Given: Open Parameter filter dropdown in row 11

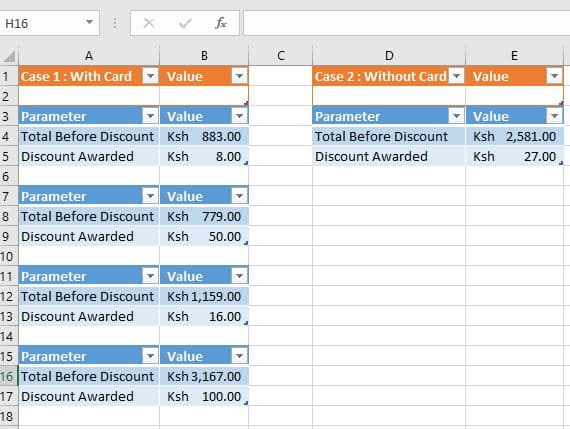Looking at the screenshot, I should (x=150, y=276).
